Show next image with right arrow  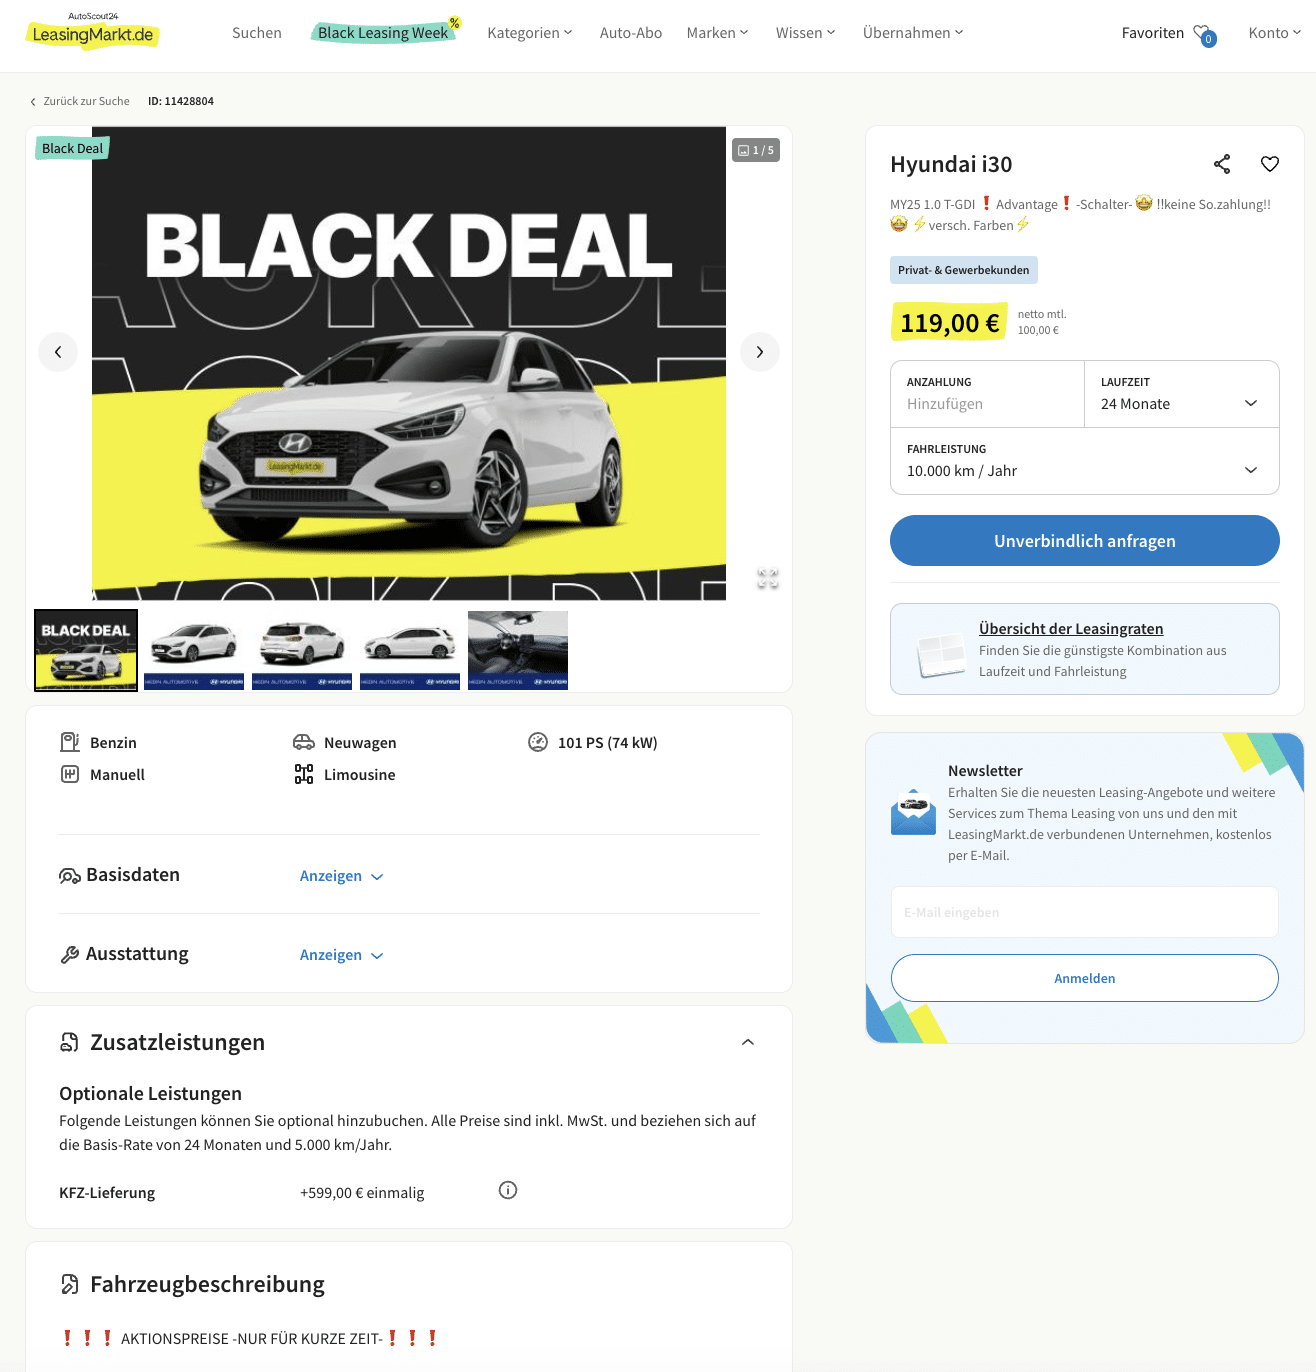(x=760, y=352)
